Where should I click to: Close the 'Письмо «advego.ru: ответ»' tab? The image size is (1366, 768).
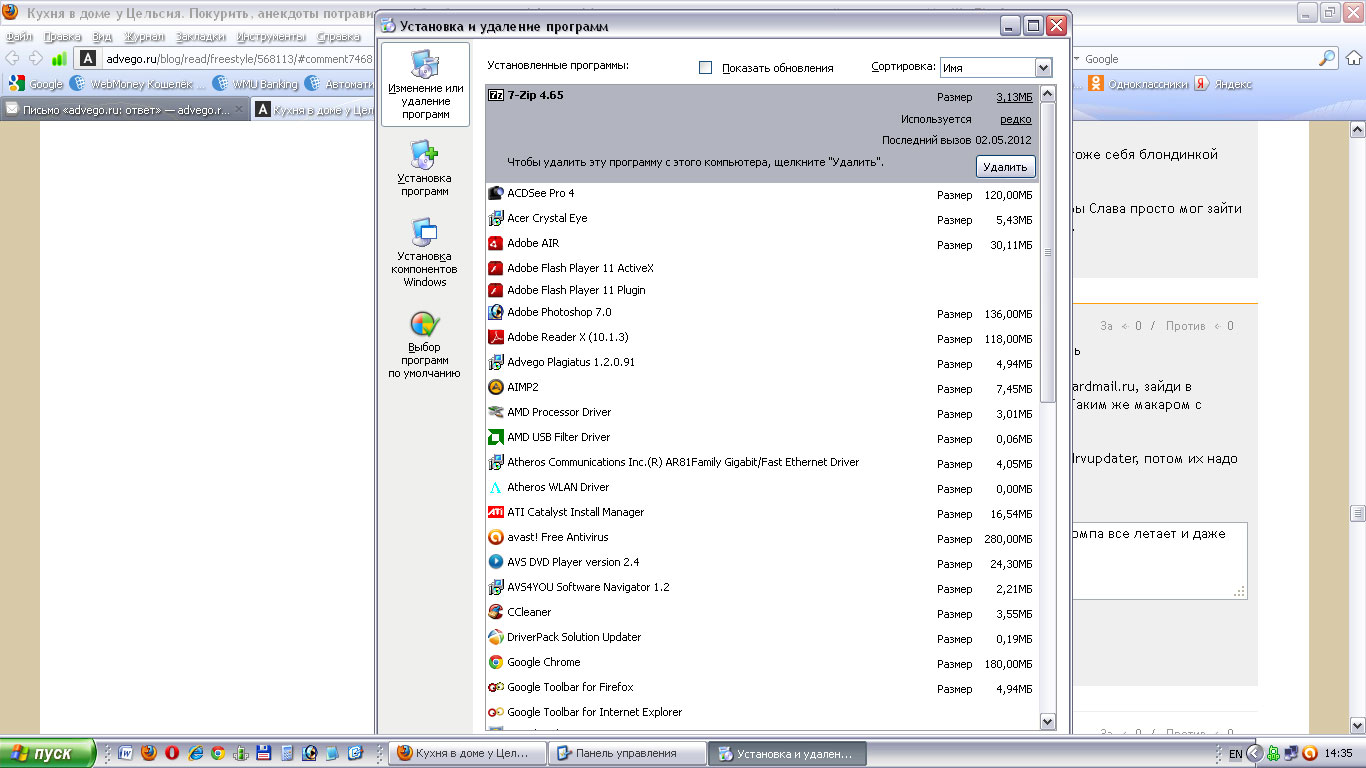[x=238, y=110]
